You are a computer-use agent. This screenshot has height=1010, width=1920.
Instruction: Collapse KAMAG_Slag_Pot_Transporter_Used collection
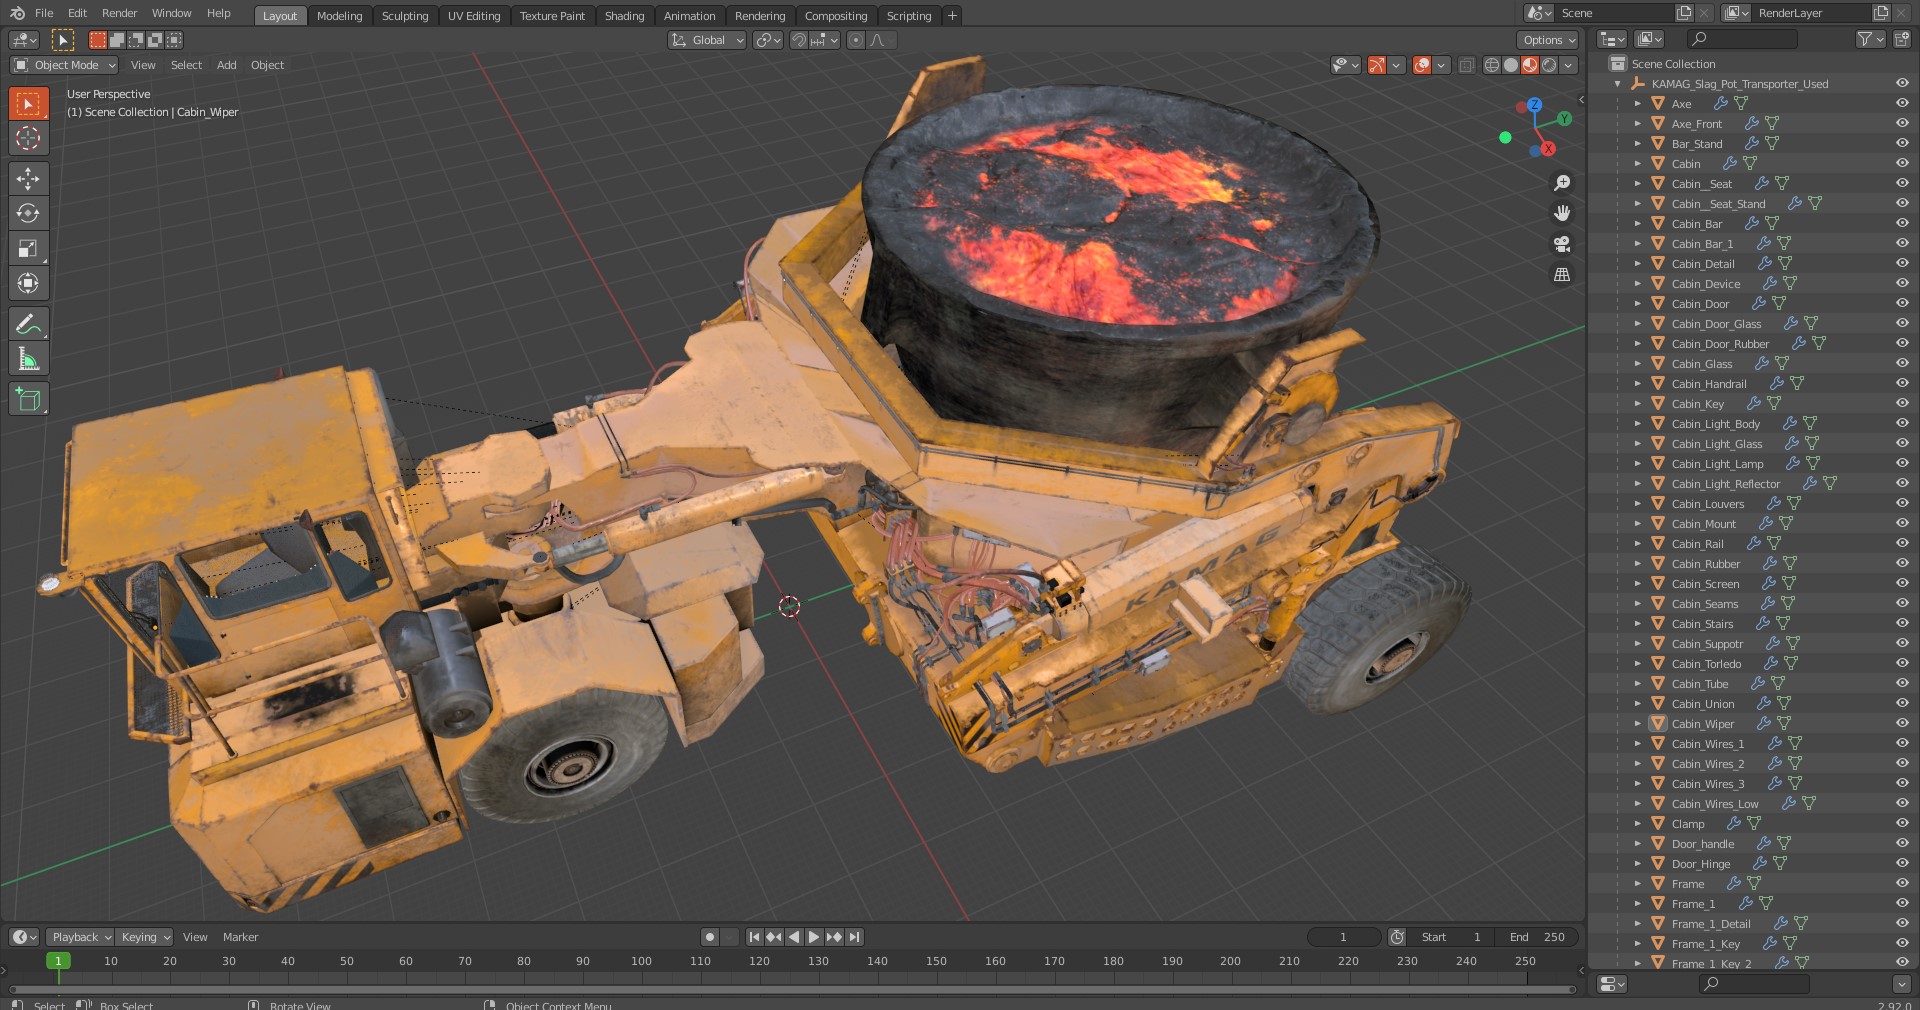1618,84
